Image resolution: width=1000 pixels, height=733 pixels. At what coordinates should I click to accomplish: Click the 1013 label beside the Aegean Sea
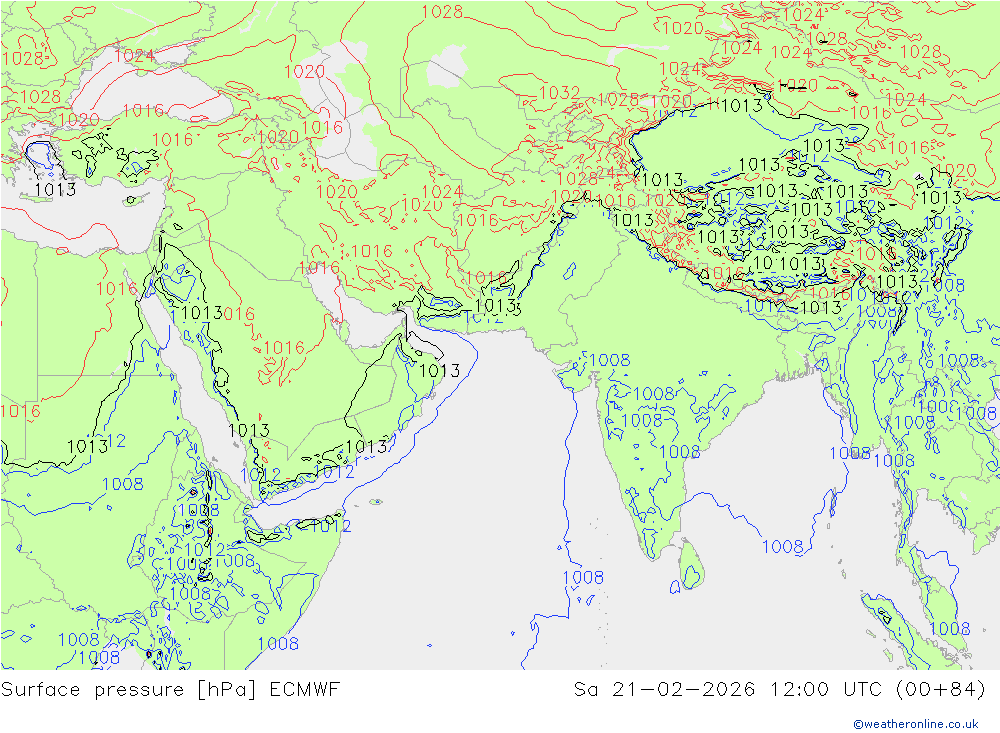pyautogui.click(x=55, y=189)
